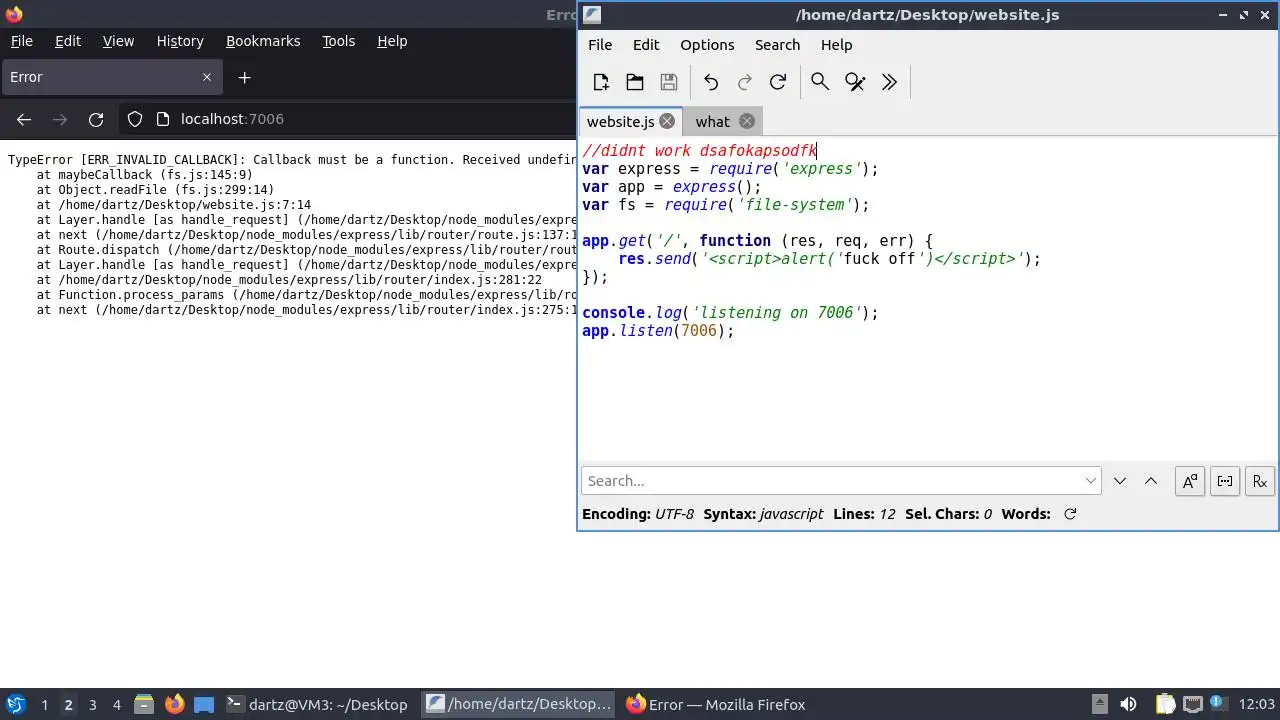Open Firefox Tools menu
Screen dimensions: 1280x720
pyautogui.click(x=338, y=41)
